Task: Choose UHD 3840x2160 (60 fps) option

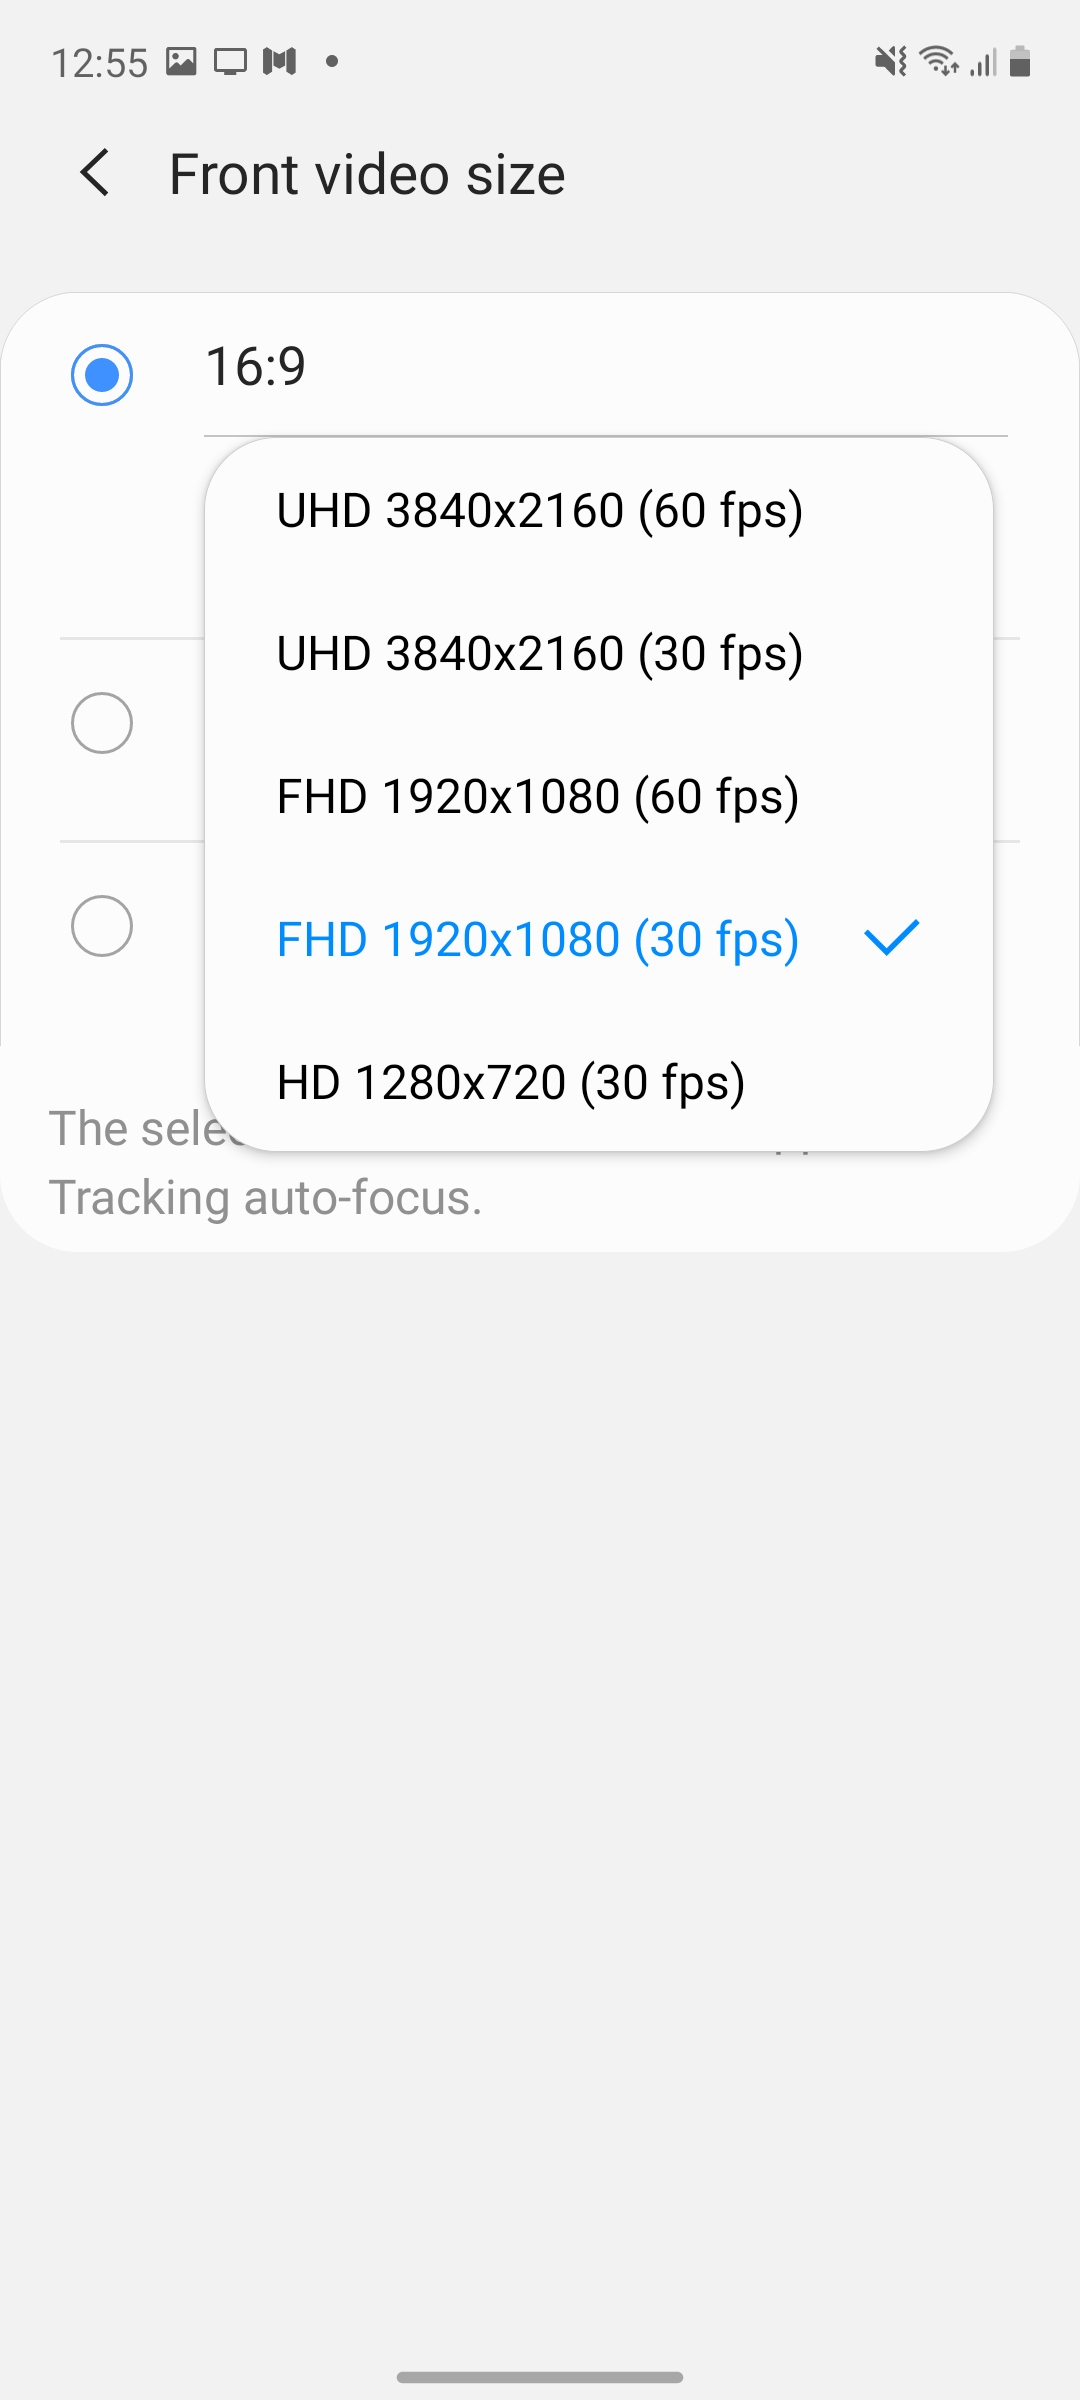Action: [540, 511]
